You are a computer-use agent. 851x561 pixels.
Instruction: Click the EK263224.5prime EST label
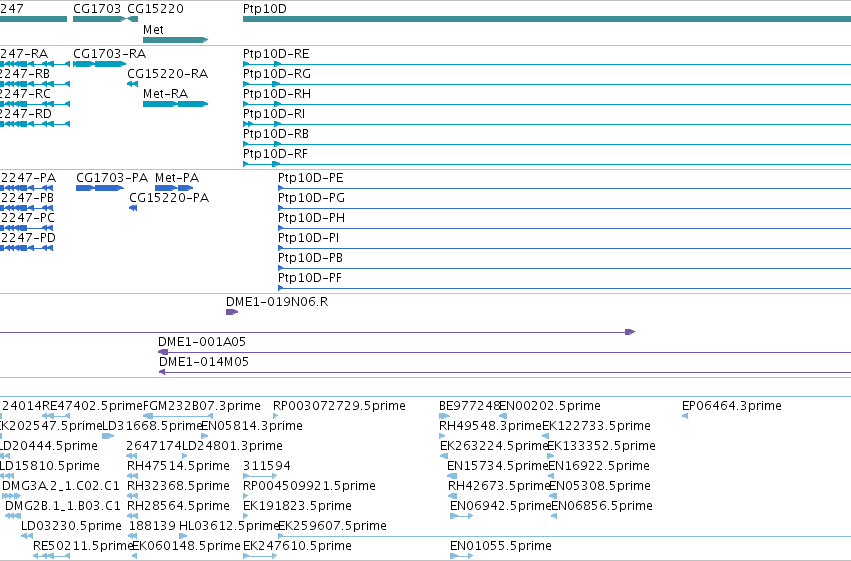coord(493,446)
